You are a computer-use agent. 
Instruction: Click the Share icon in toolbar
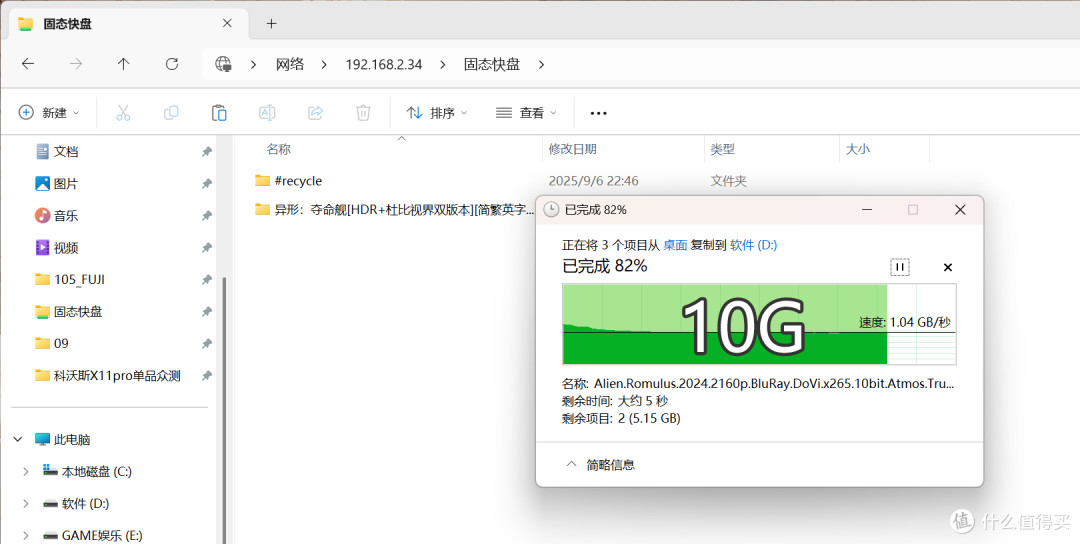point(315,113)
